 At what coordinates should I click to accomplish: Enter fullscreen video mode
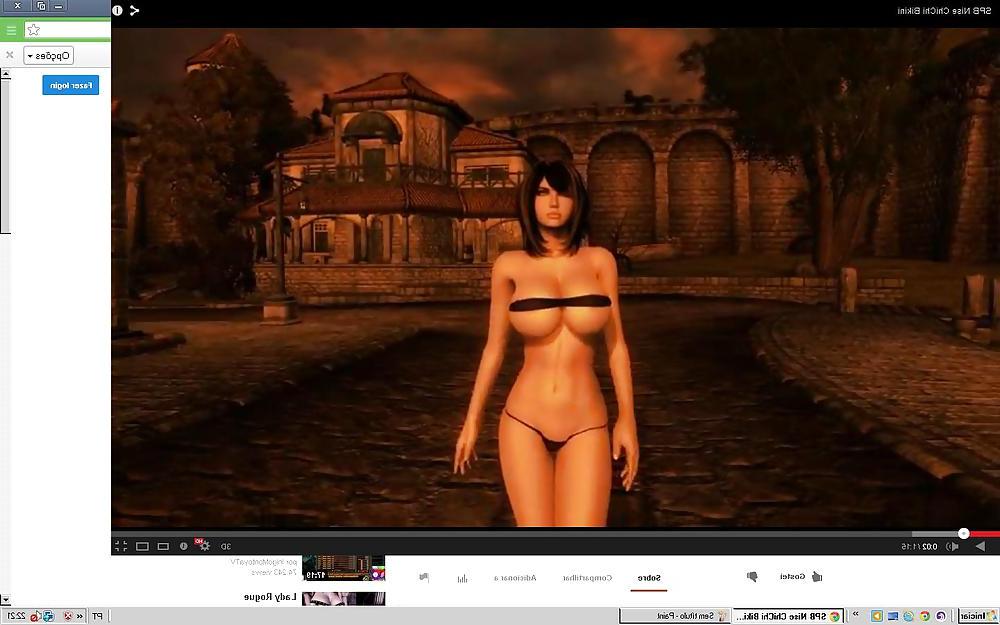(121, 546)
